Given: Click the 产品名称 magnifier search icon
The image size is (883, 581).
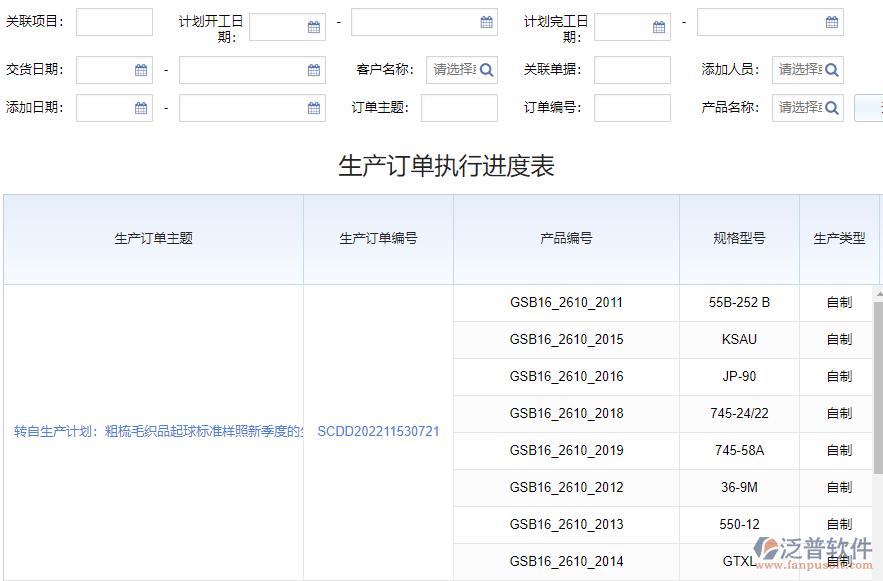Looking at the screenshot, I should (833, 108).
